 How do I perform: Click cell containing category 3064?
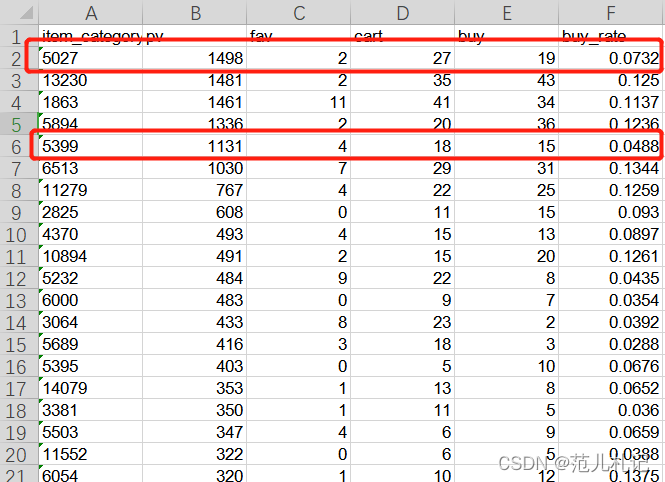(91, 322)
